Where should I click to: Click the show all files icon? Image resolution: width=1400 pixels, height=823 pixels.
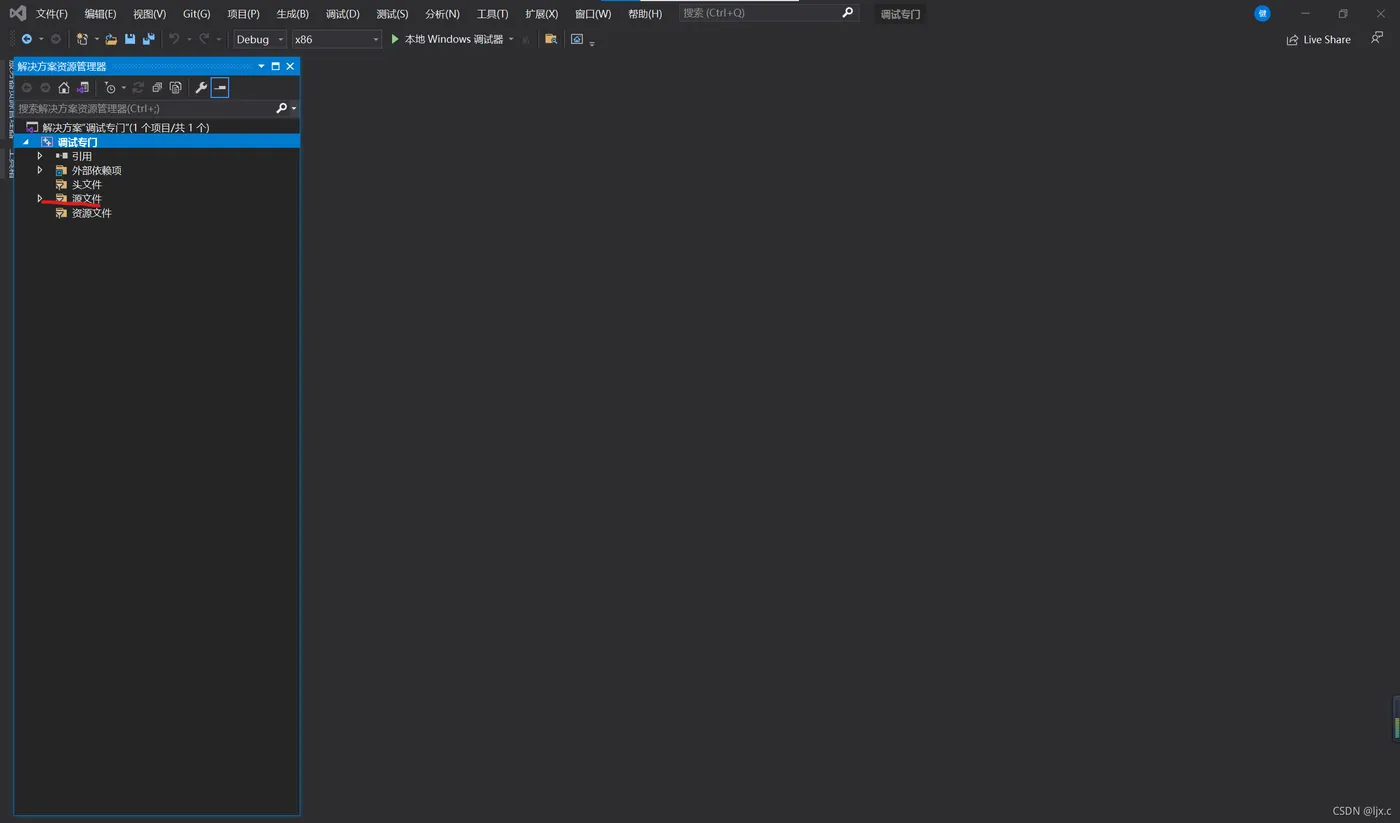[x=176, y=88]
